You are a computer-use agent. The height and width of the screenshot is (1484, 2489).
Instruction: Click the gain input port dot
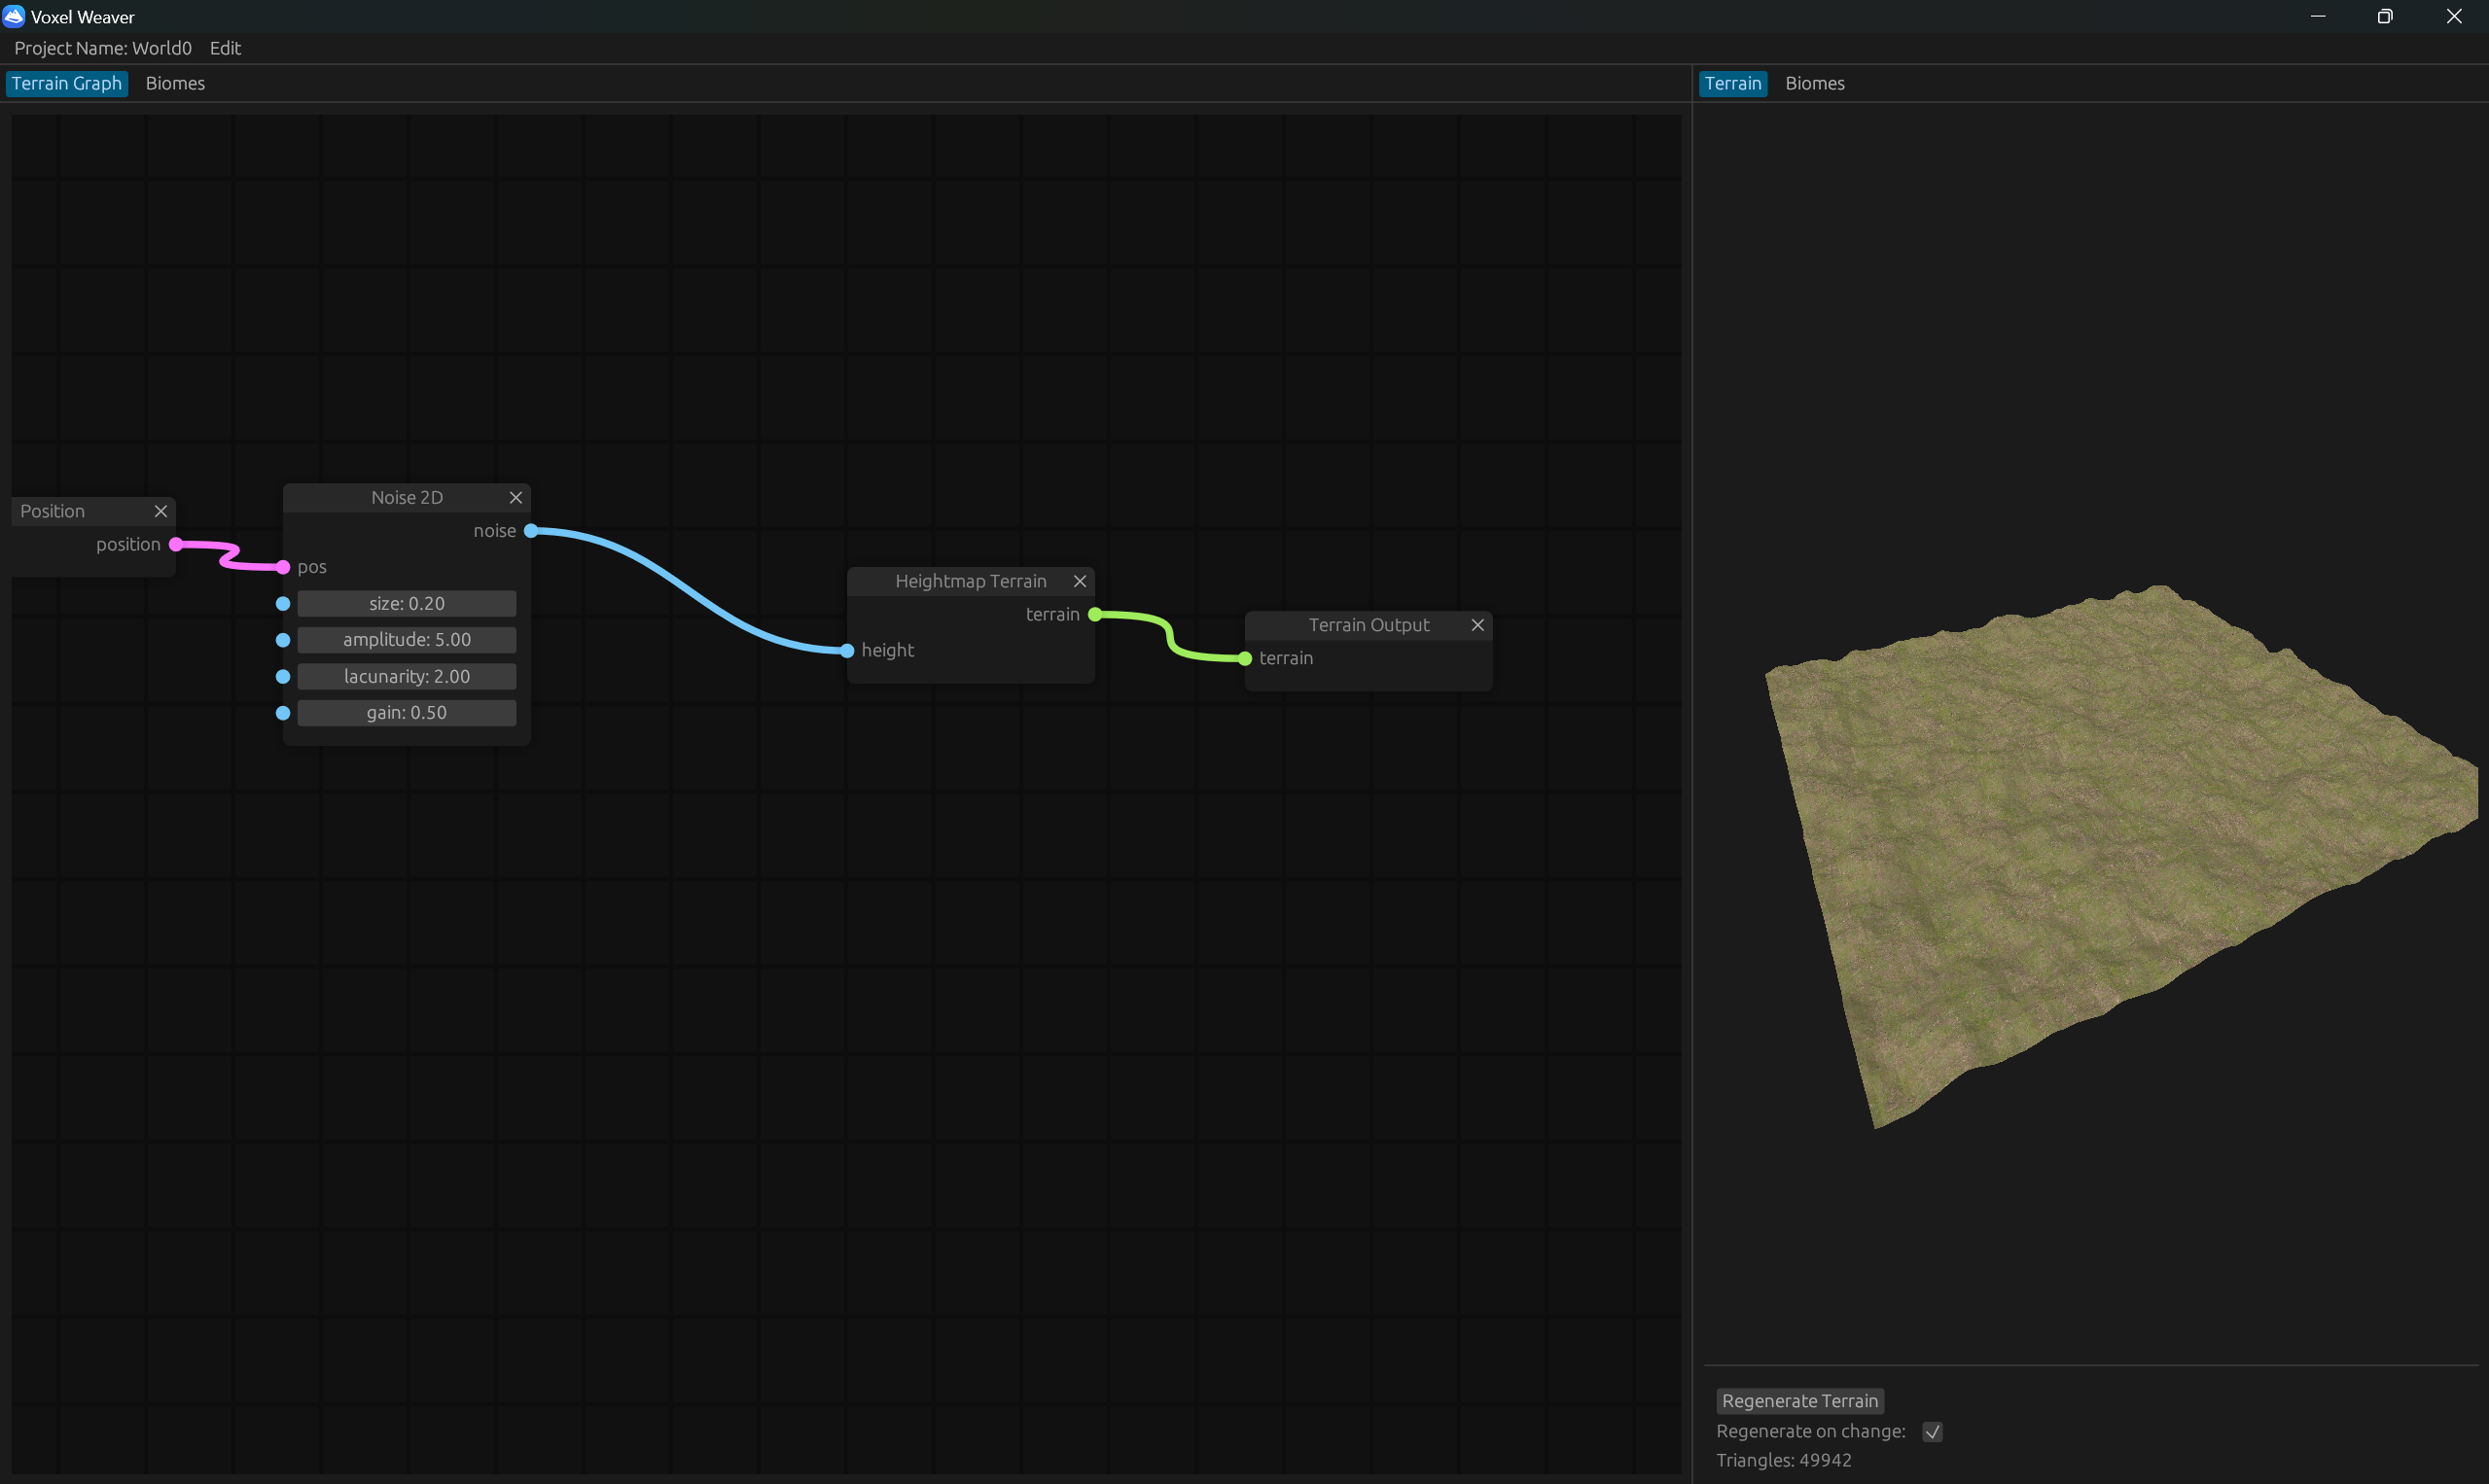click(x=283, y=713)
